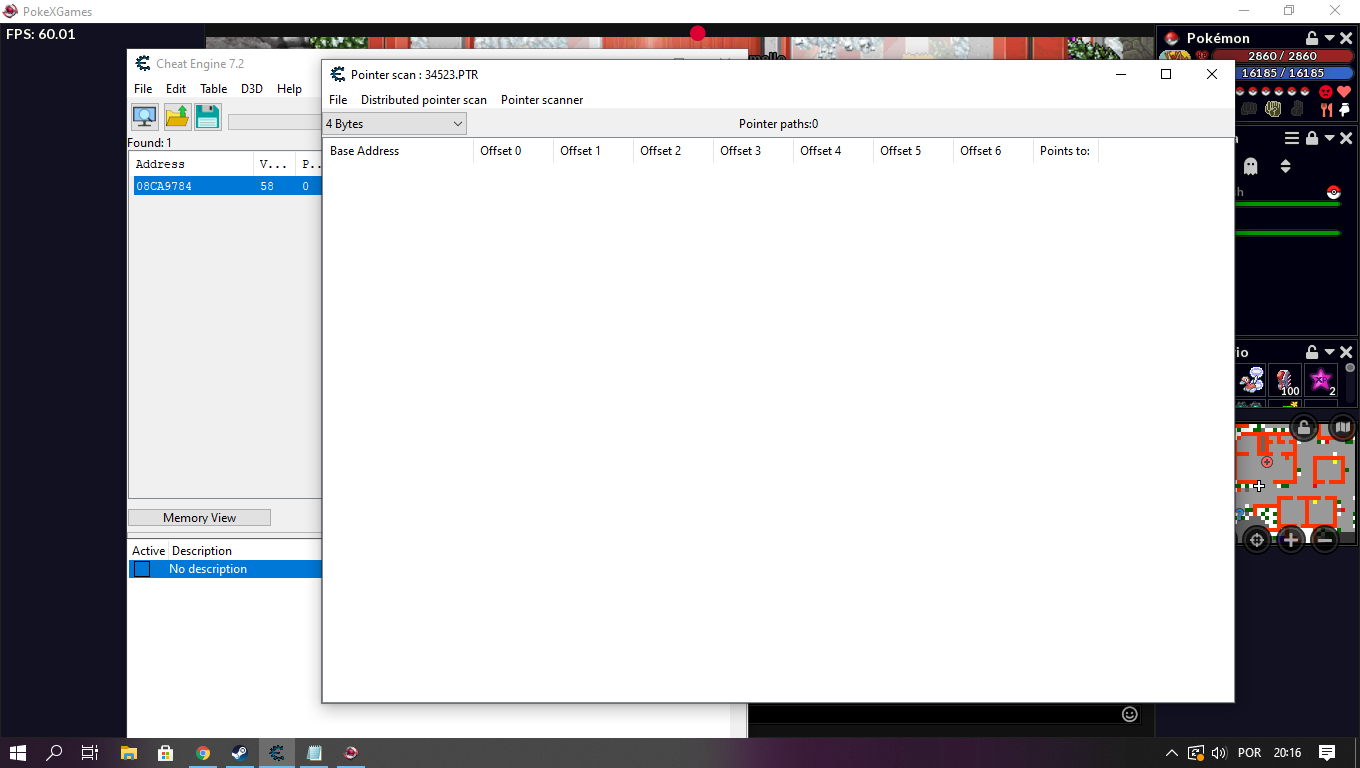Click the star XP item in inventory
The image size is (1360, 768).
point(1321,380)
